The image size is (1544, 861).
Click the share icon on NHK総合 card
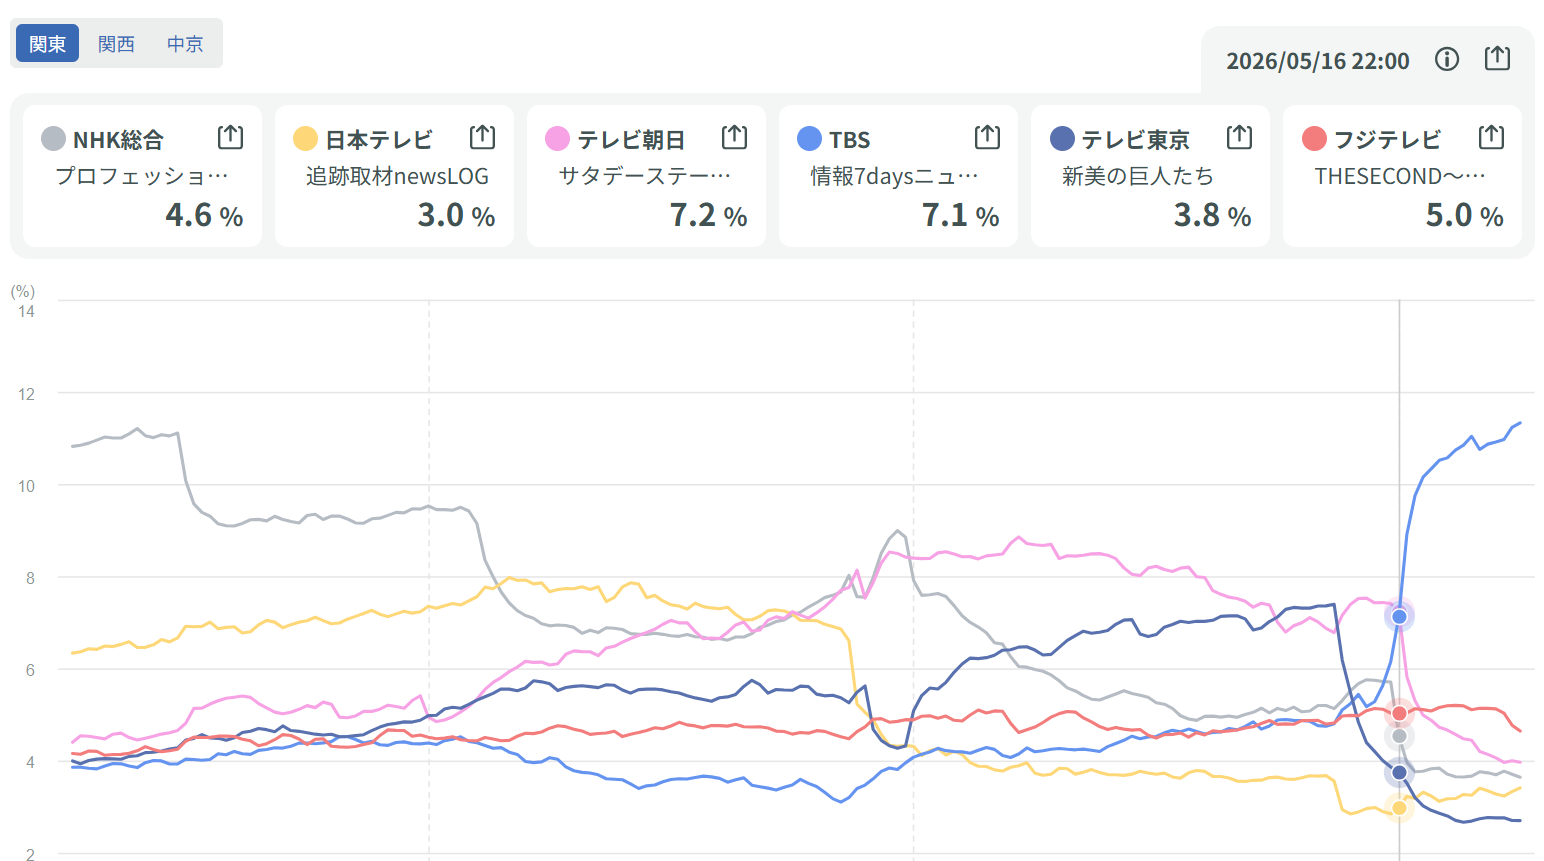(230, 137)
